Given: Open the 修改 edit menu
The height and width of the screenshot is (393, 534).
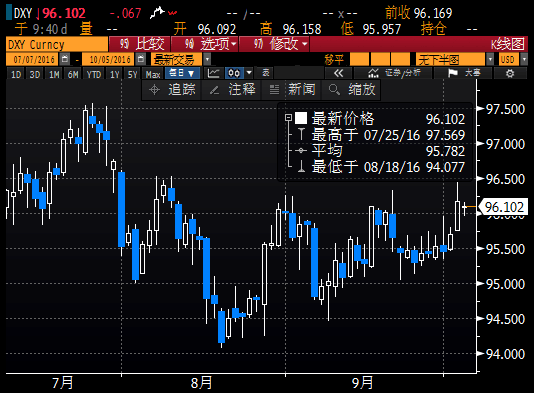Looking at the screenshot, I should click(274, 44).
